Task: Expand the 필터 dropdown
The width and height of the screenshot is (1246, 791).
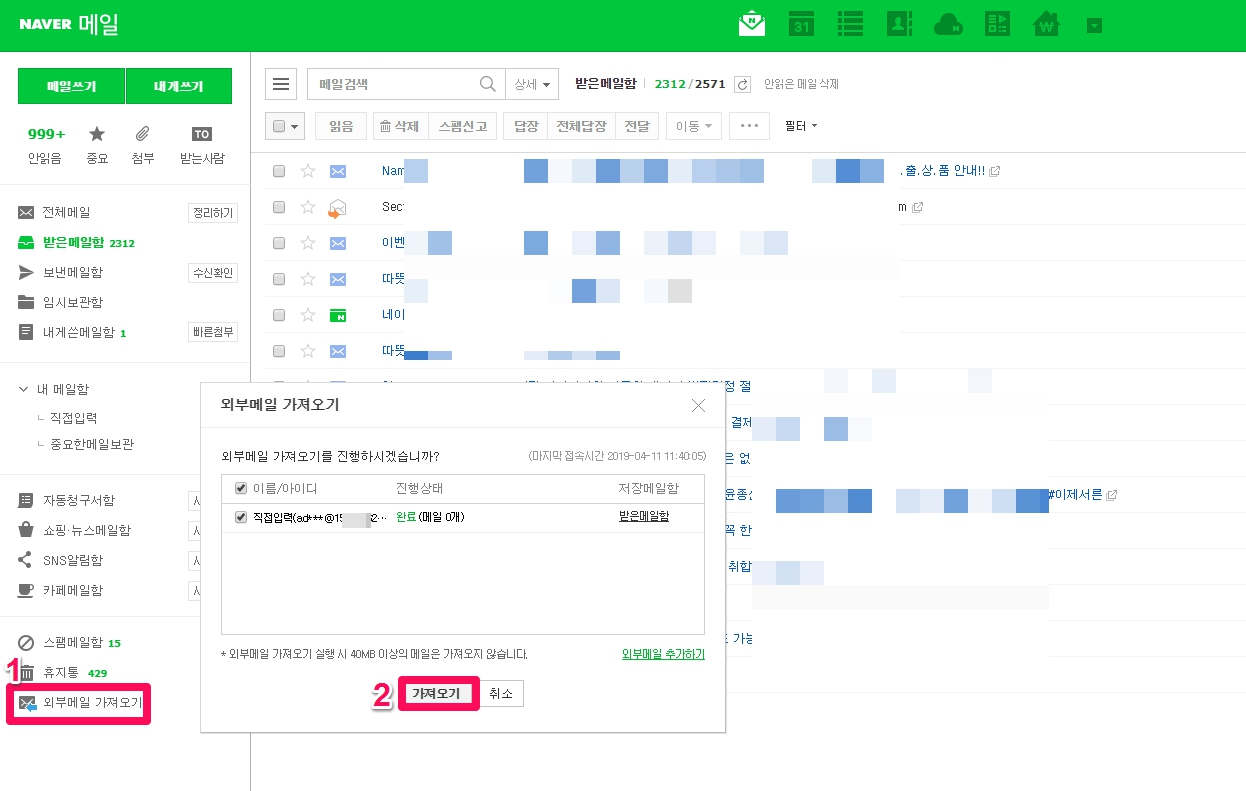Action: [x=801, y=126]
